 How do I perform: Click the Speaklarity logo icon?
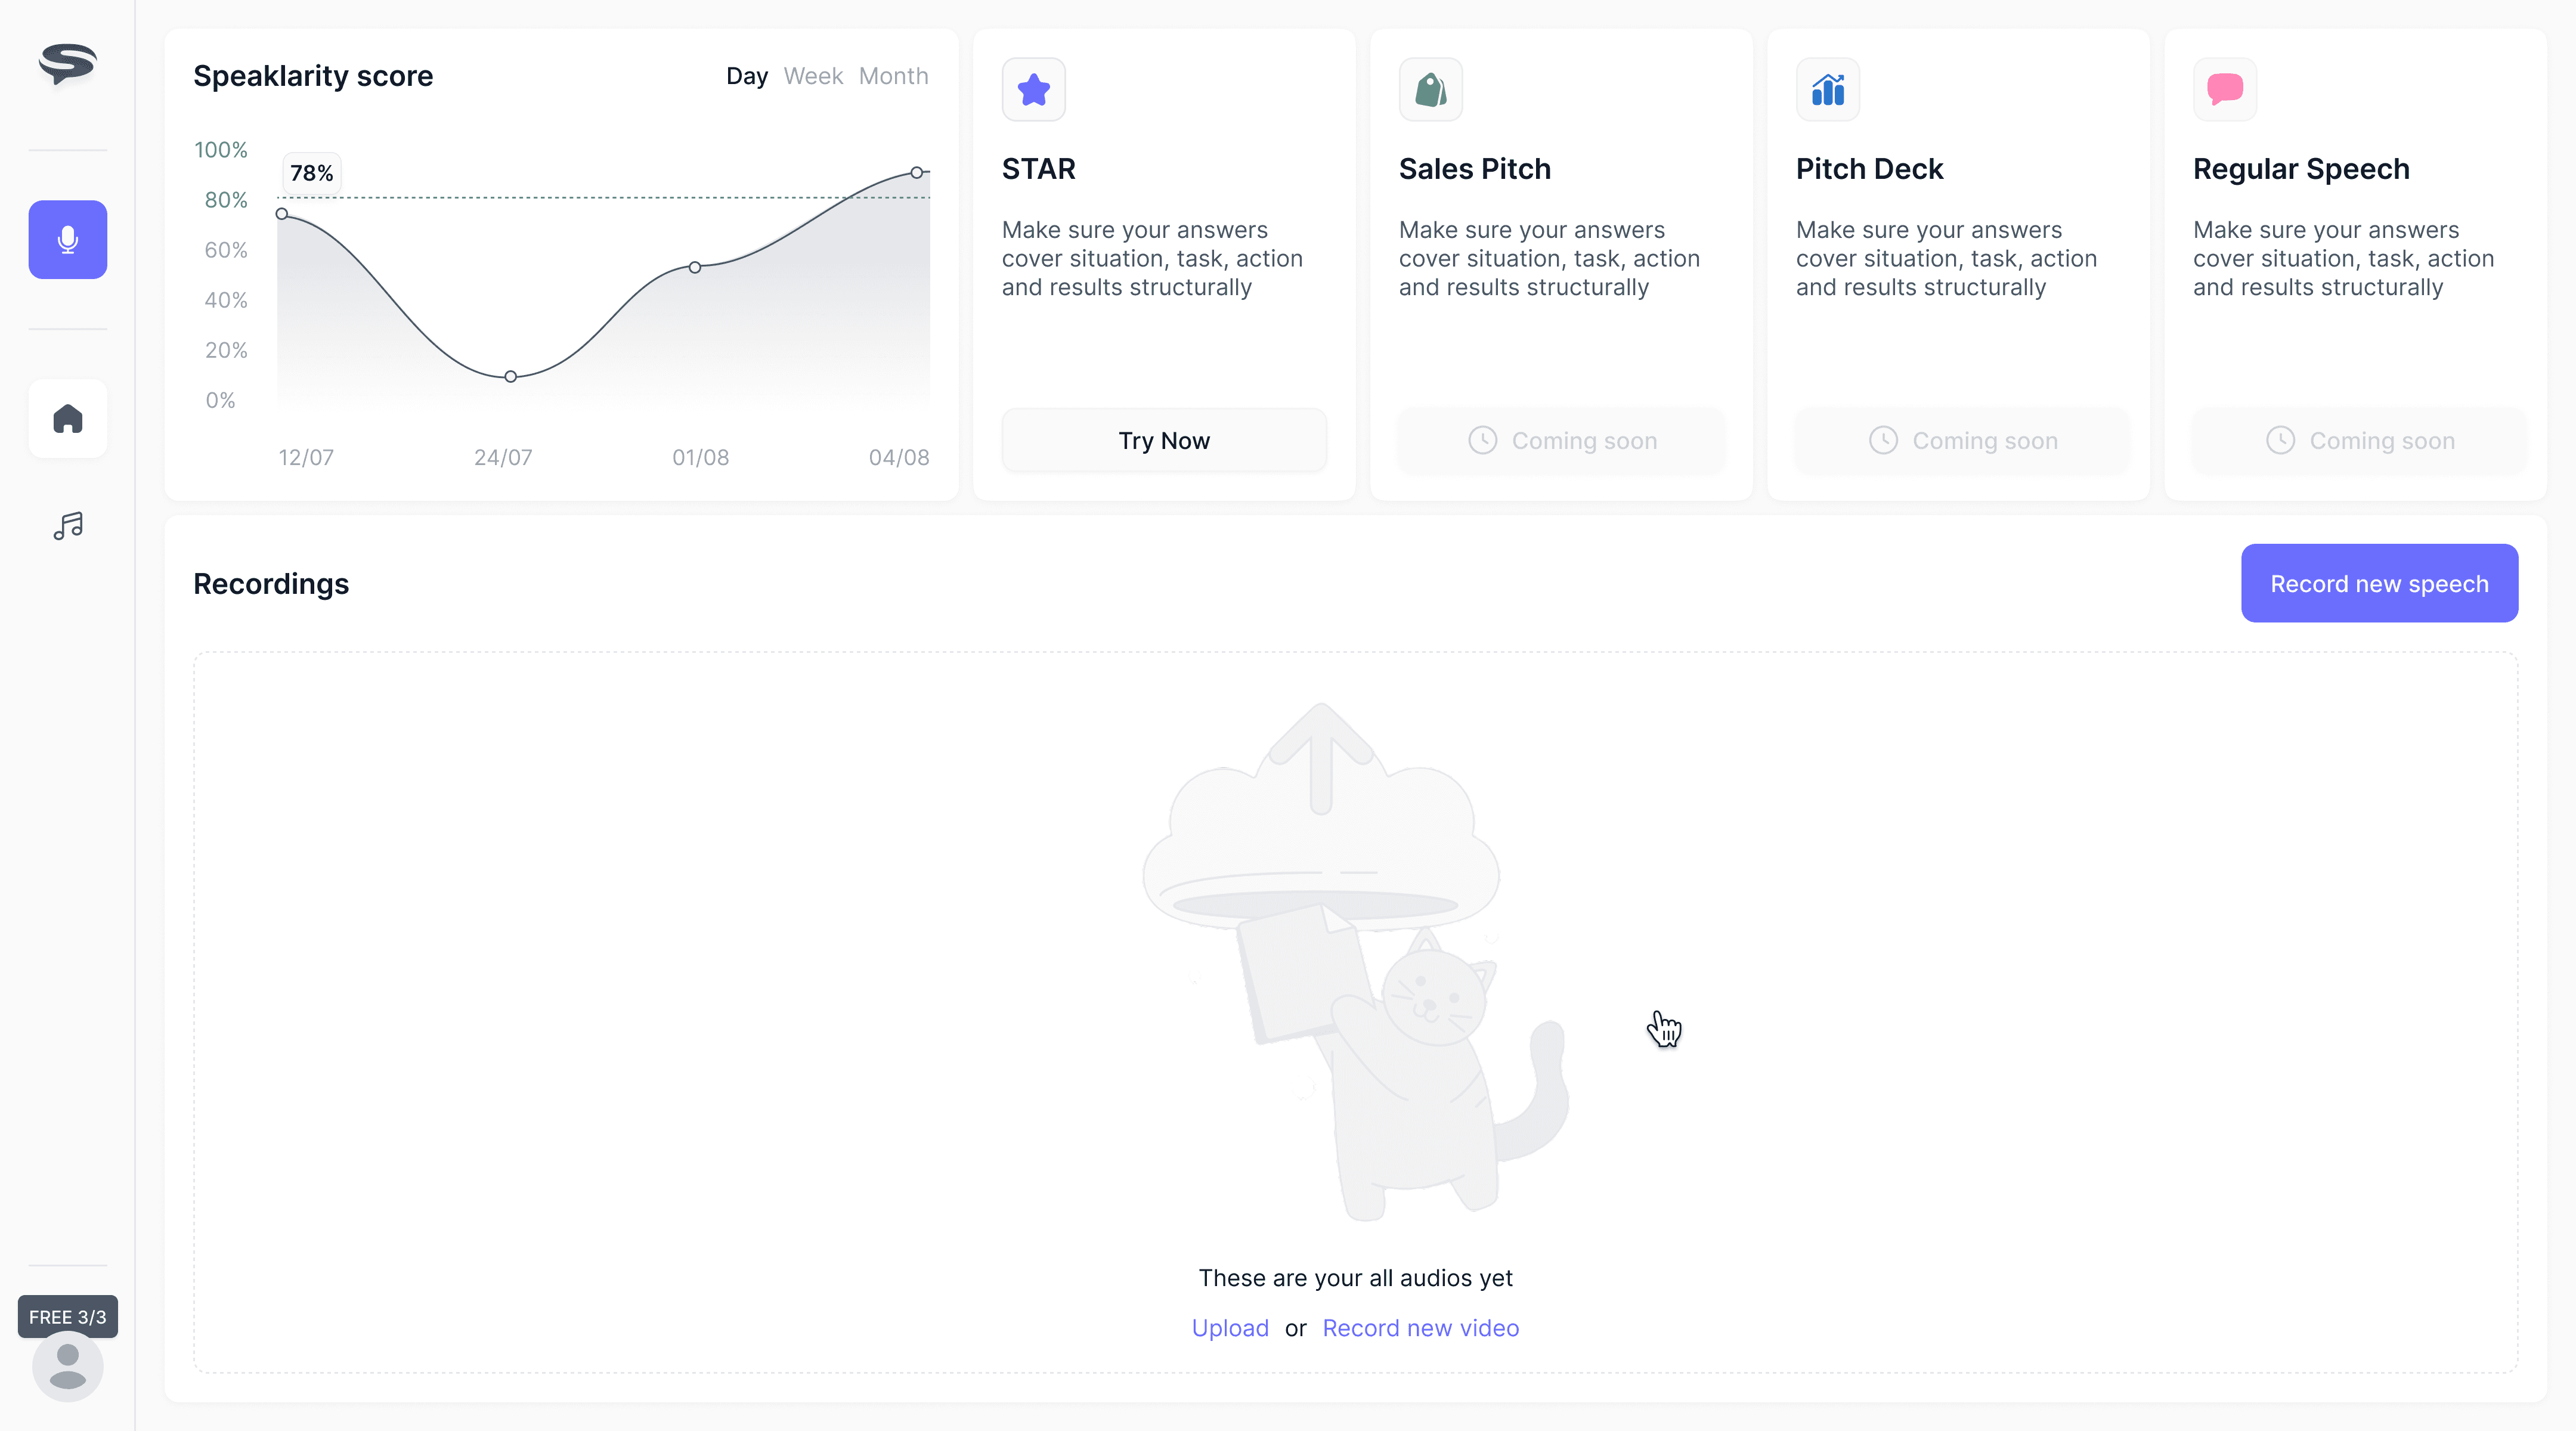click(x=67, y=64)
